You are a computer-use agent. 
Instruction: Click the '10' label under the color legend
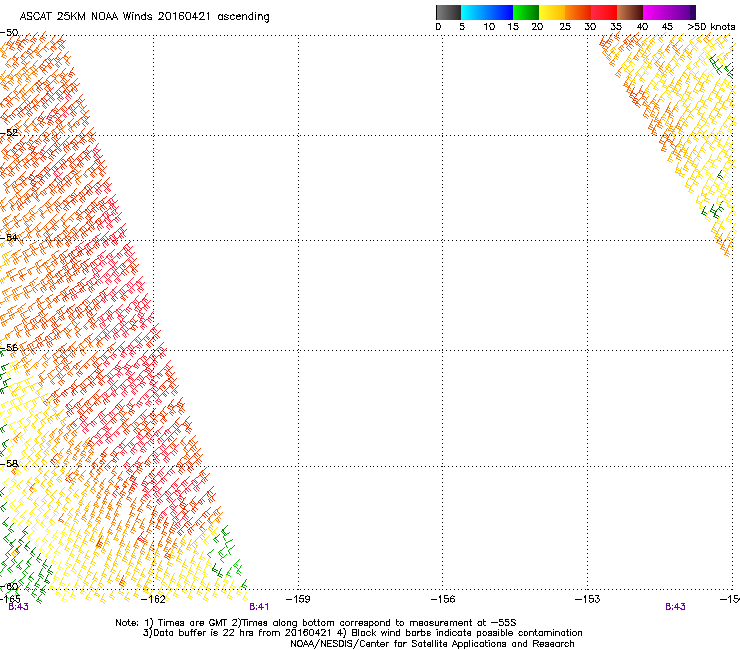489,27
